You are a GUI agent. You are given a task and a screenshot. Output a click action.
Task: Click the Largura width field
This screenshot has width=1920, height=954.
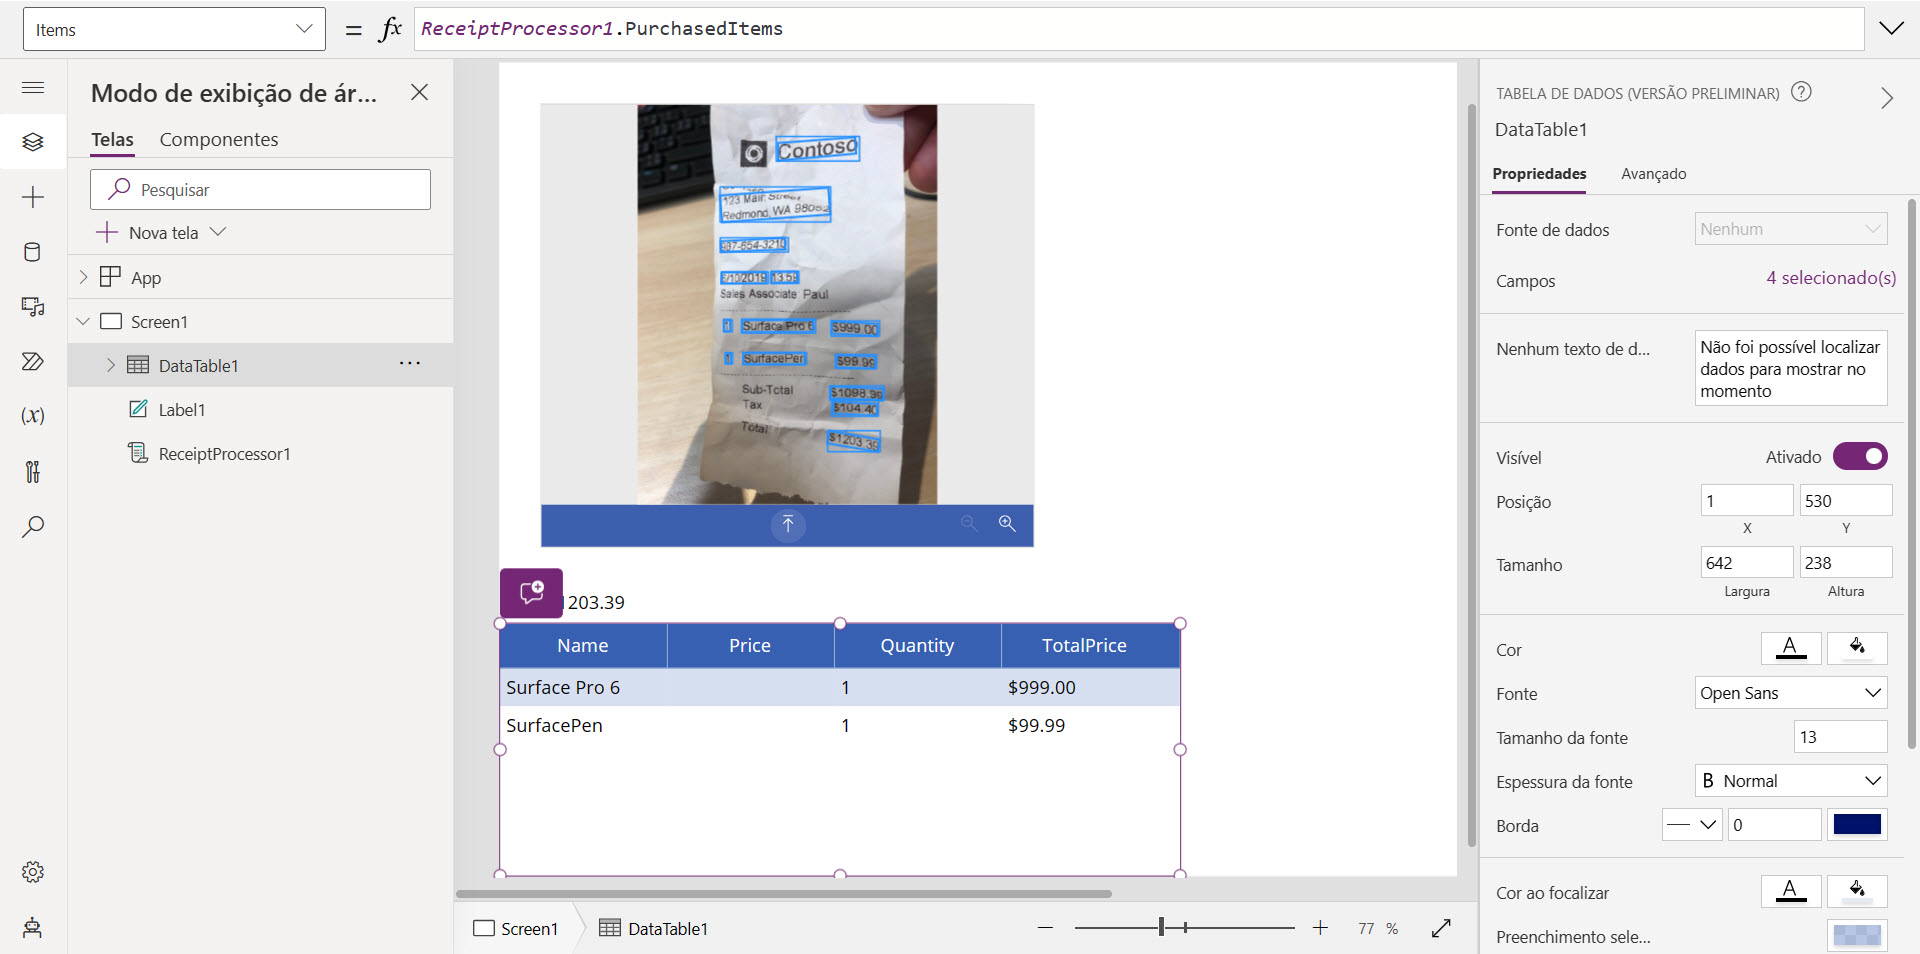[x=1747, y=562]
